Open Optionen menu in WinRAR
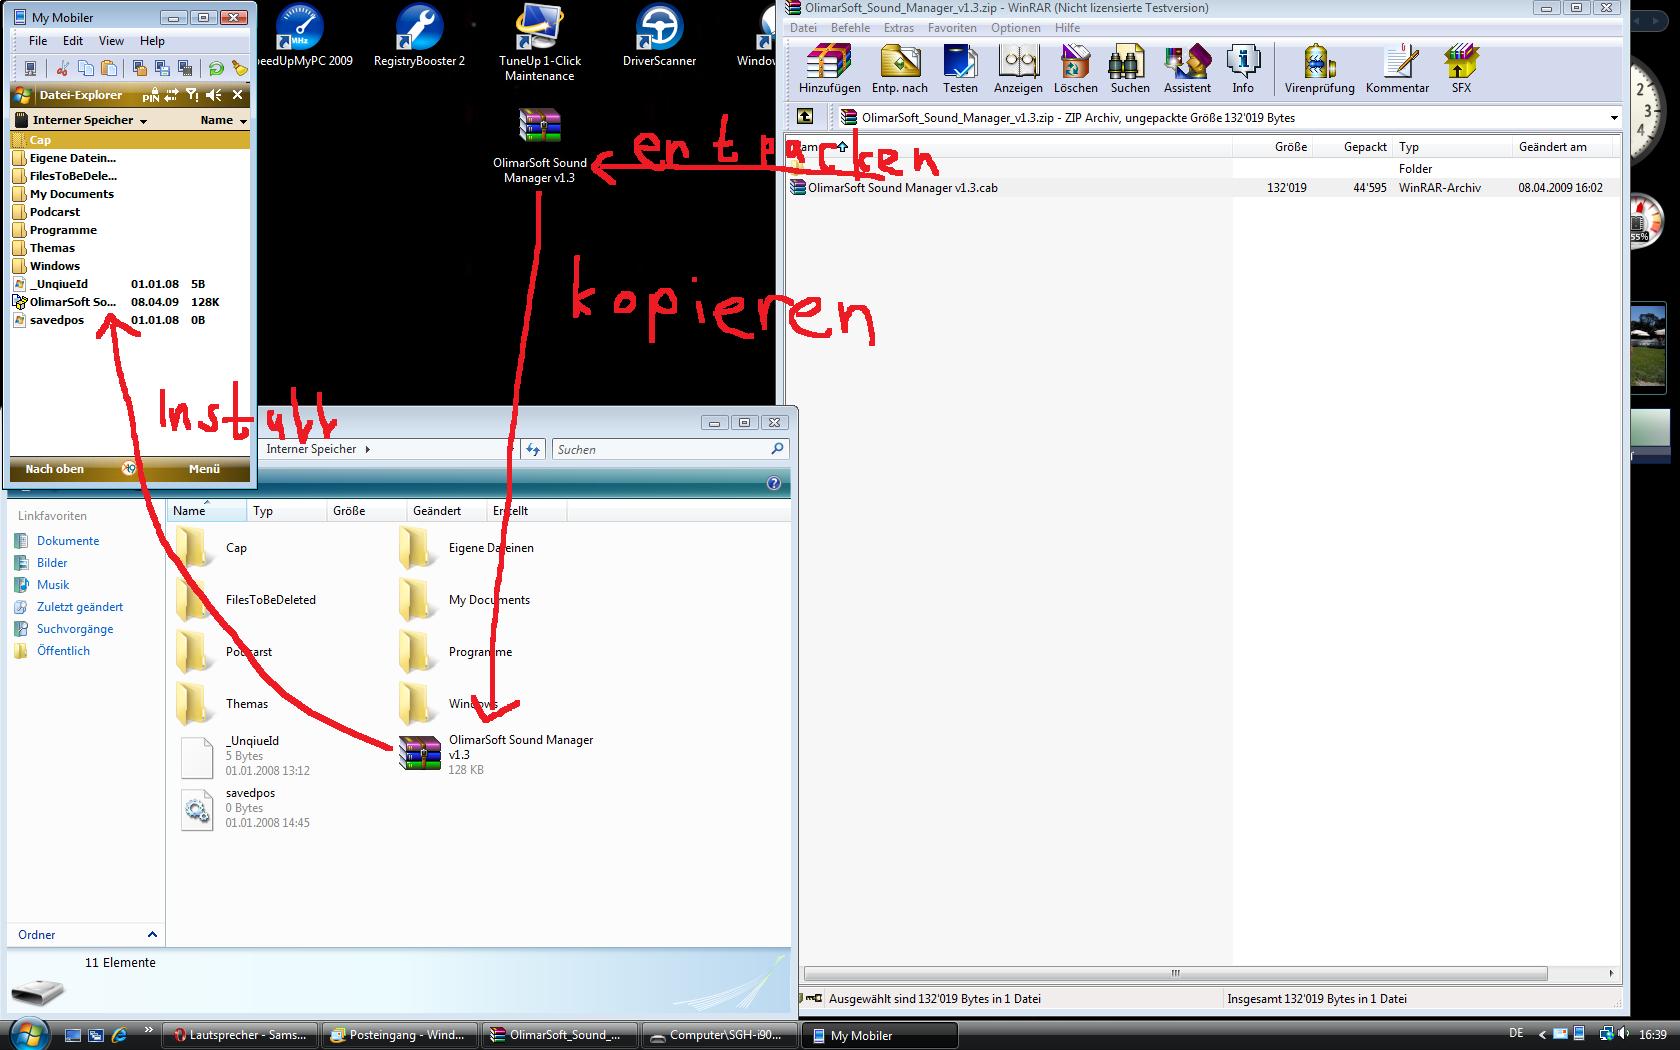The height and width of the screenshot is (1050, 1680). click(x=1015, y=28)
